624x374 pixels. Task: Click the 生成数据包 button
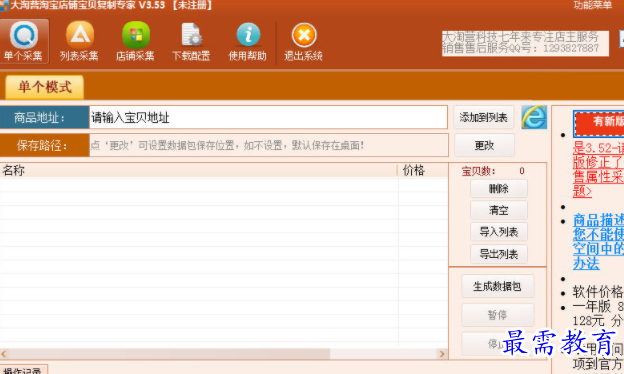click(x=497, y=286)
